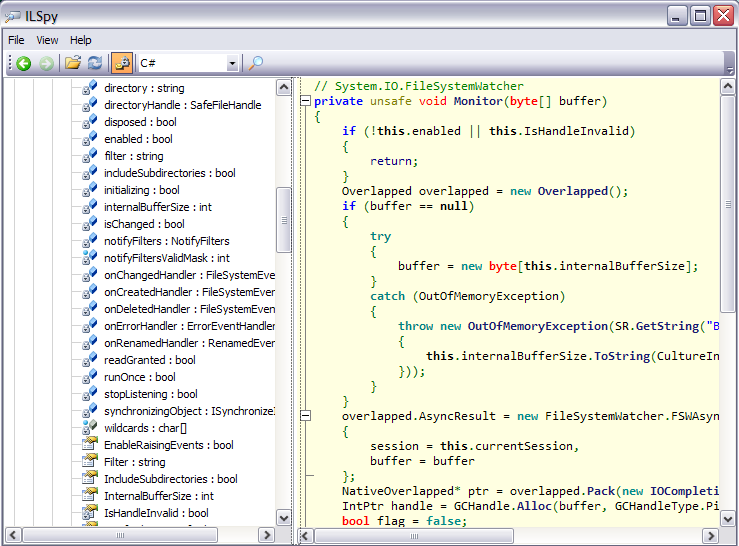Viewport: 739px width, 546px height.
Task: Open the File menu
Action: (16, 40)
